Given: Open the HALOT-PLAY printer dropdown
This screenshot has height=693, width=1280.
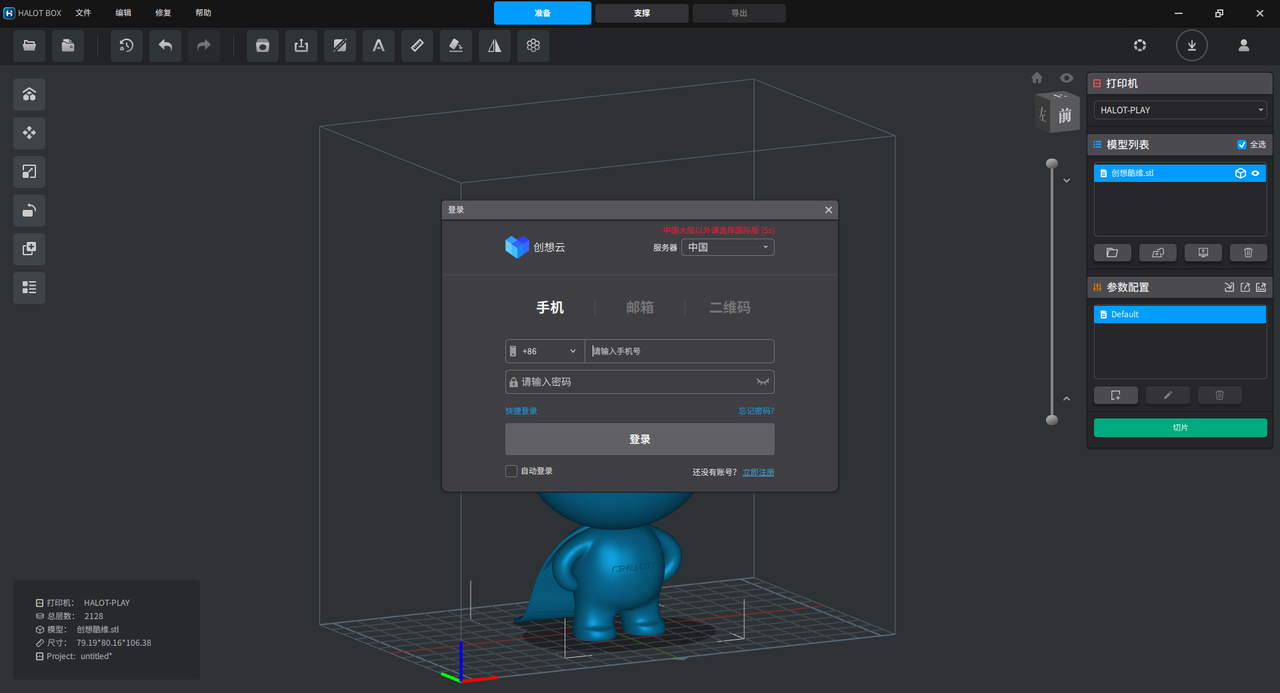Looking at the screenshot, I should pos(1180,110).
